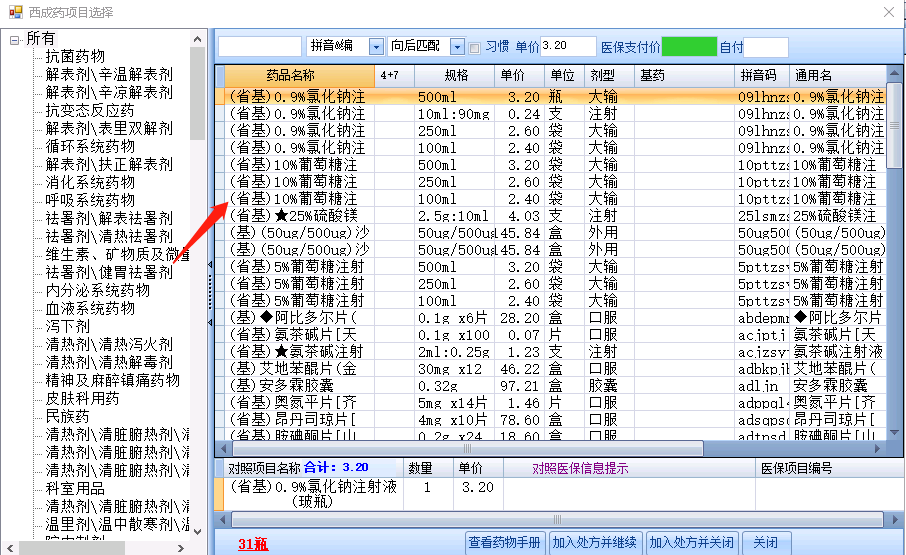Screen dimensions: 906x555
Task: Select the 消化系统药物 category
Action: point(90,182)
